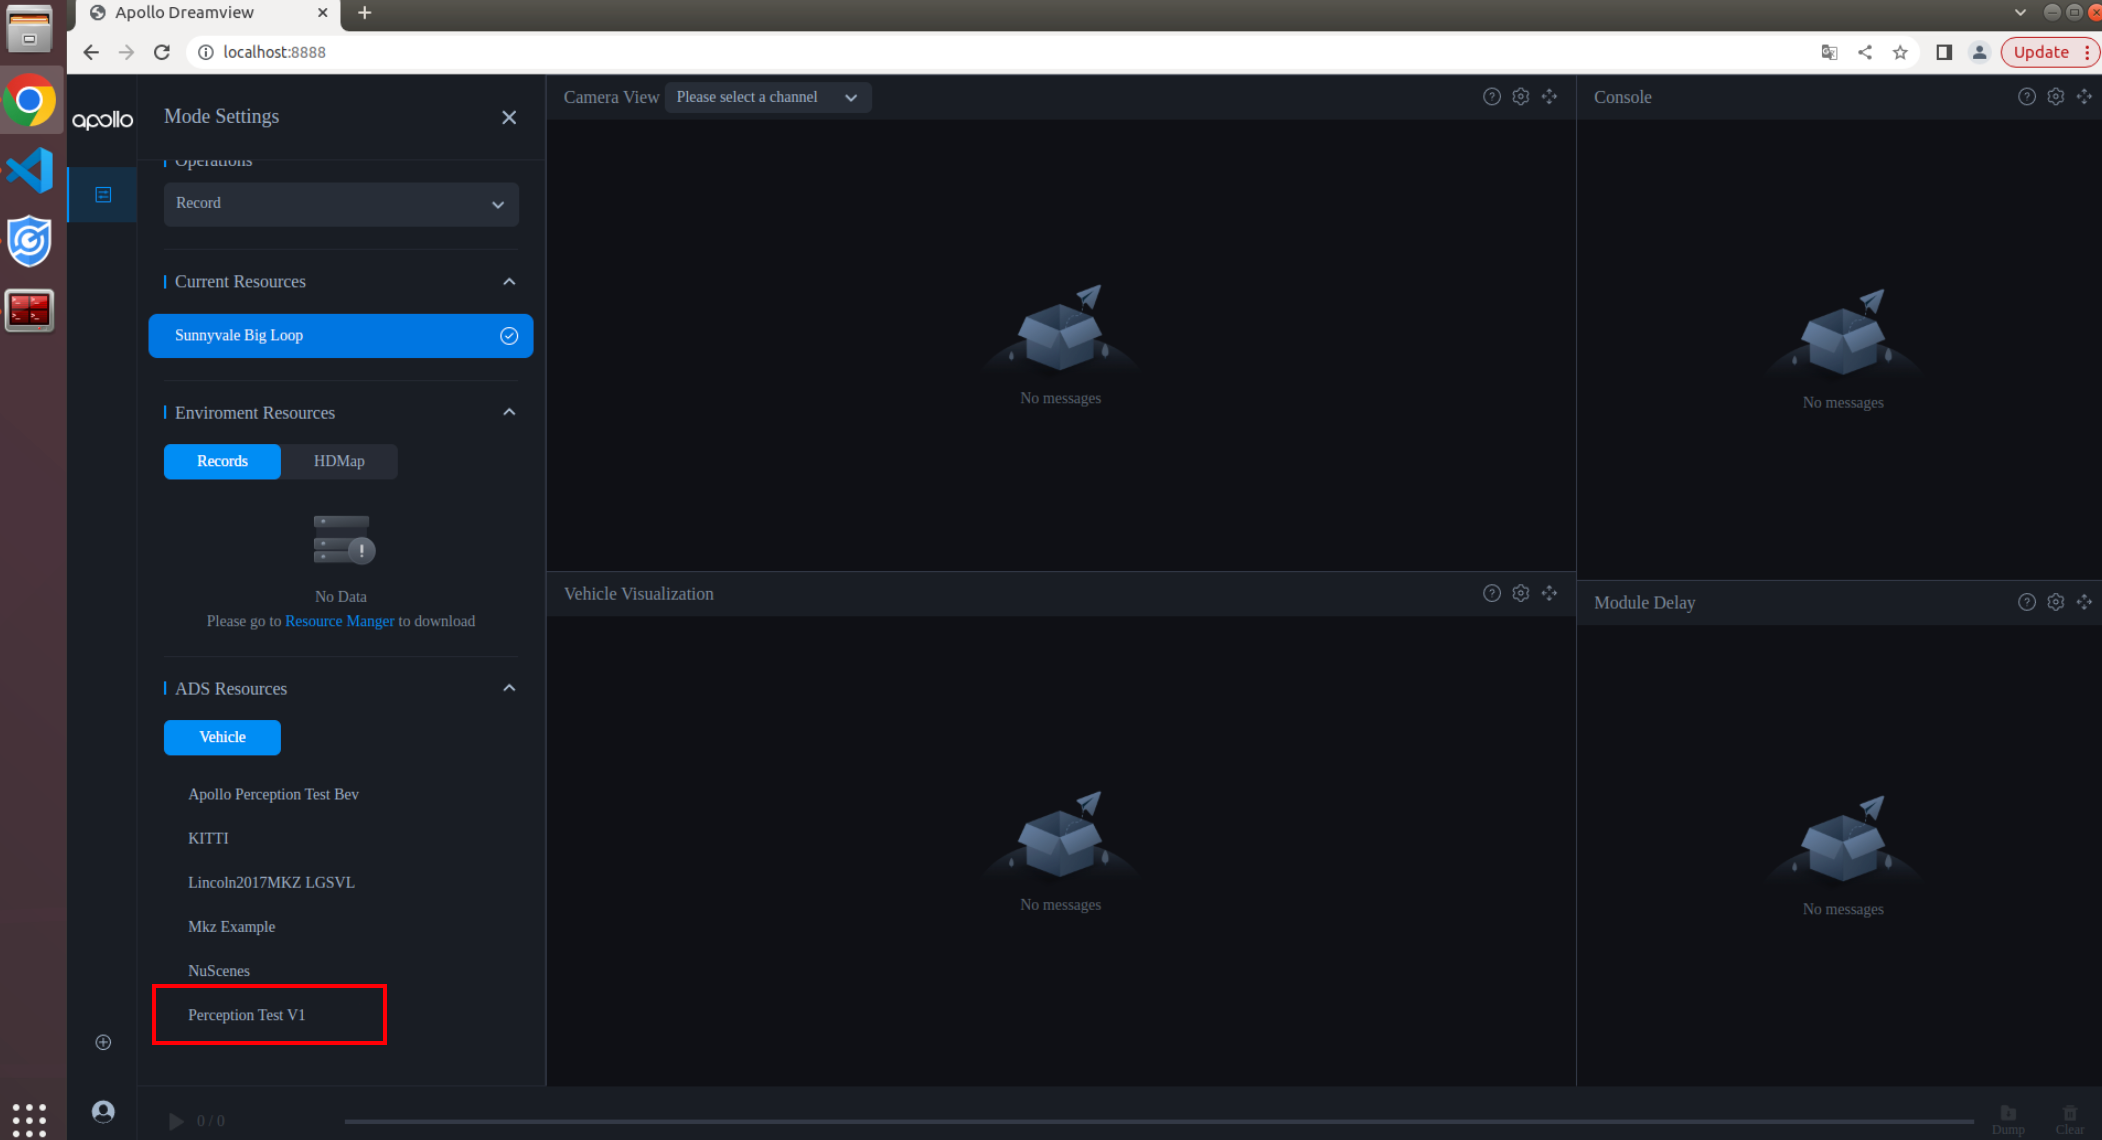Launch Visual Studio Code from dock

(30, 170)
